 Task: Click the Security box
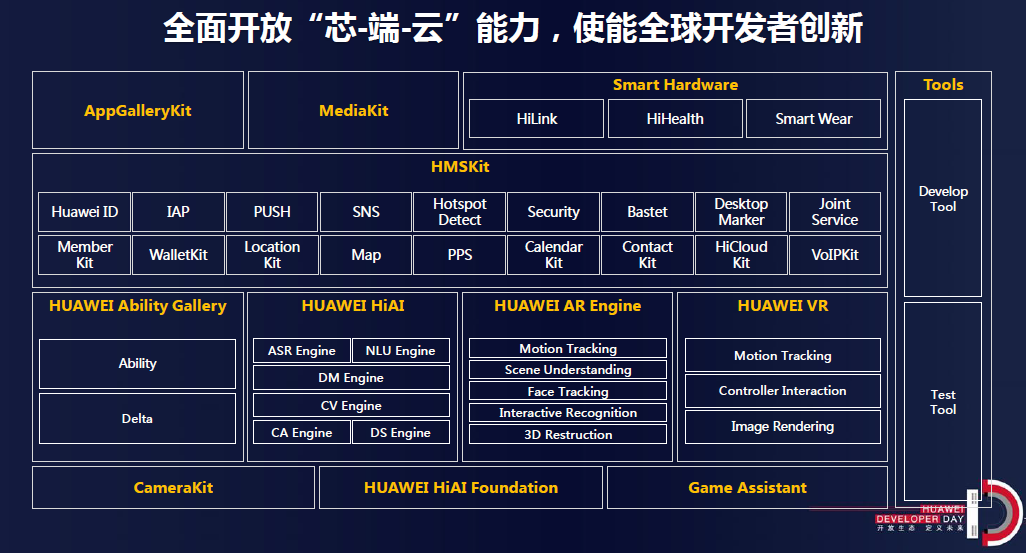(554, 211)
